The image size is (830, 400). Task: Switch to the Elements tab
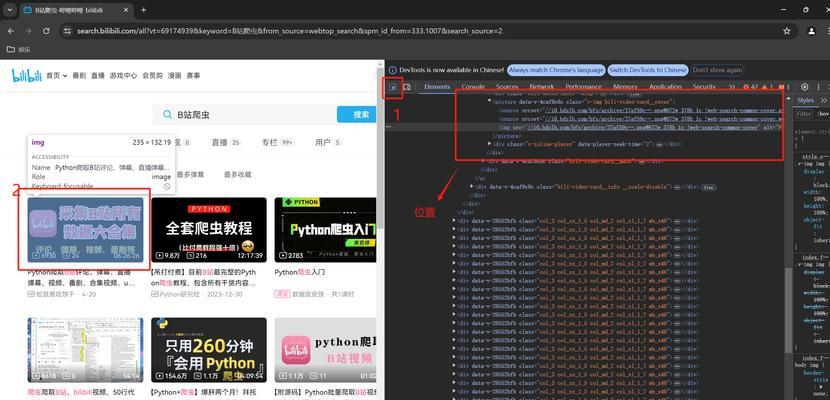coord(437,87)
